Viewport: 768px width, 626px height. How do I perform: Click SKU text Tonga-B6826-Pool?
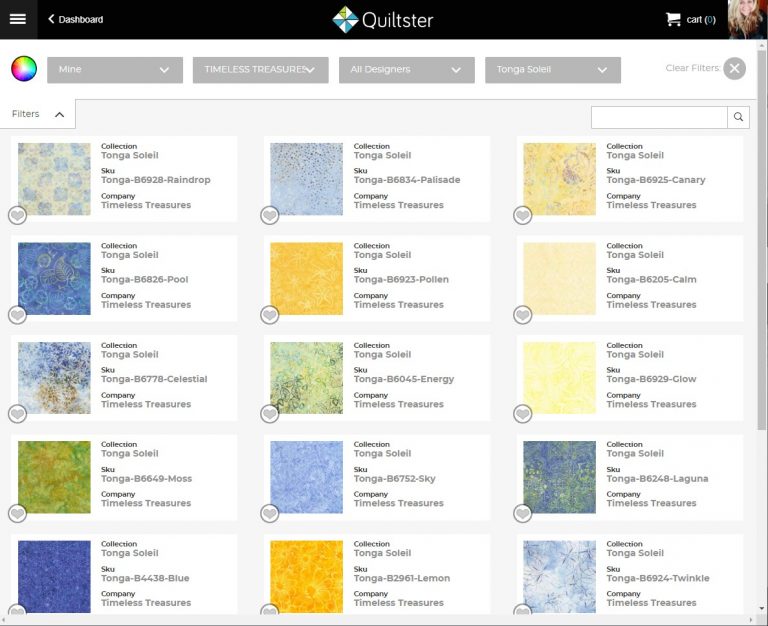click(x=144, y=279)
